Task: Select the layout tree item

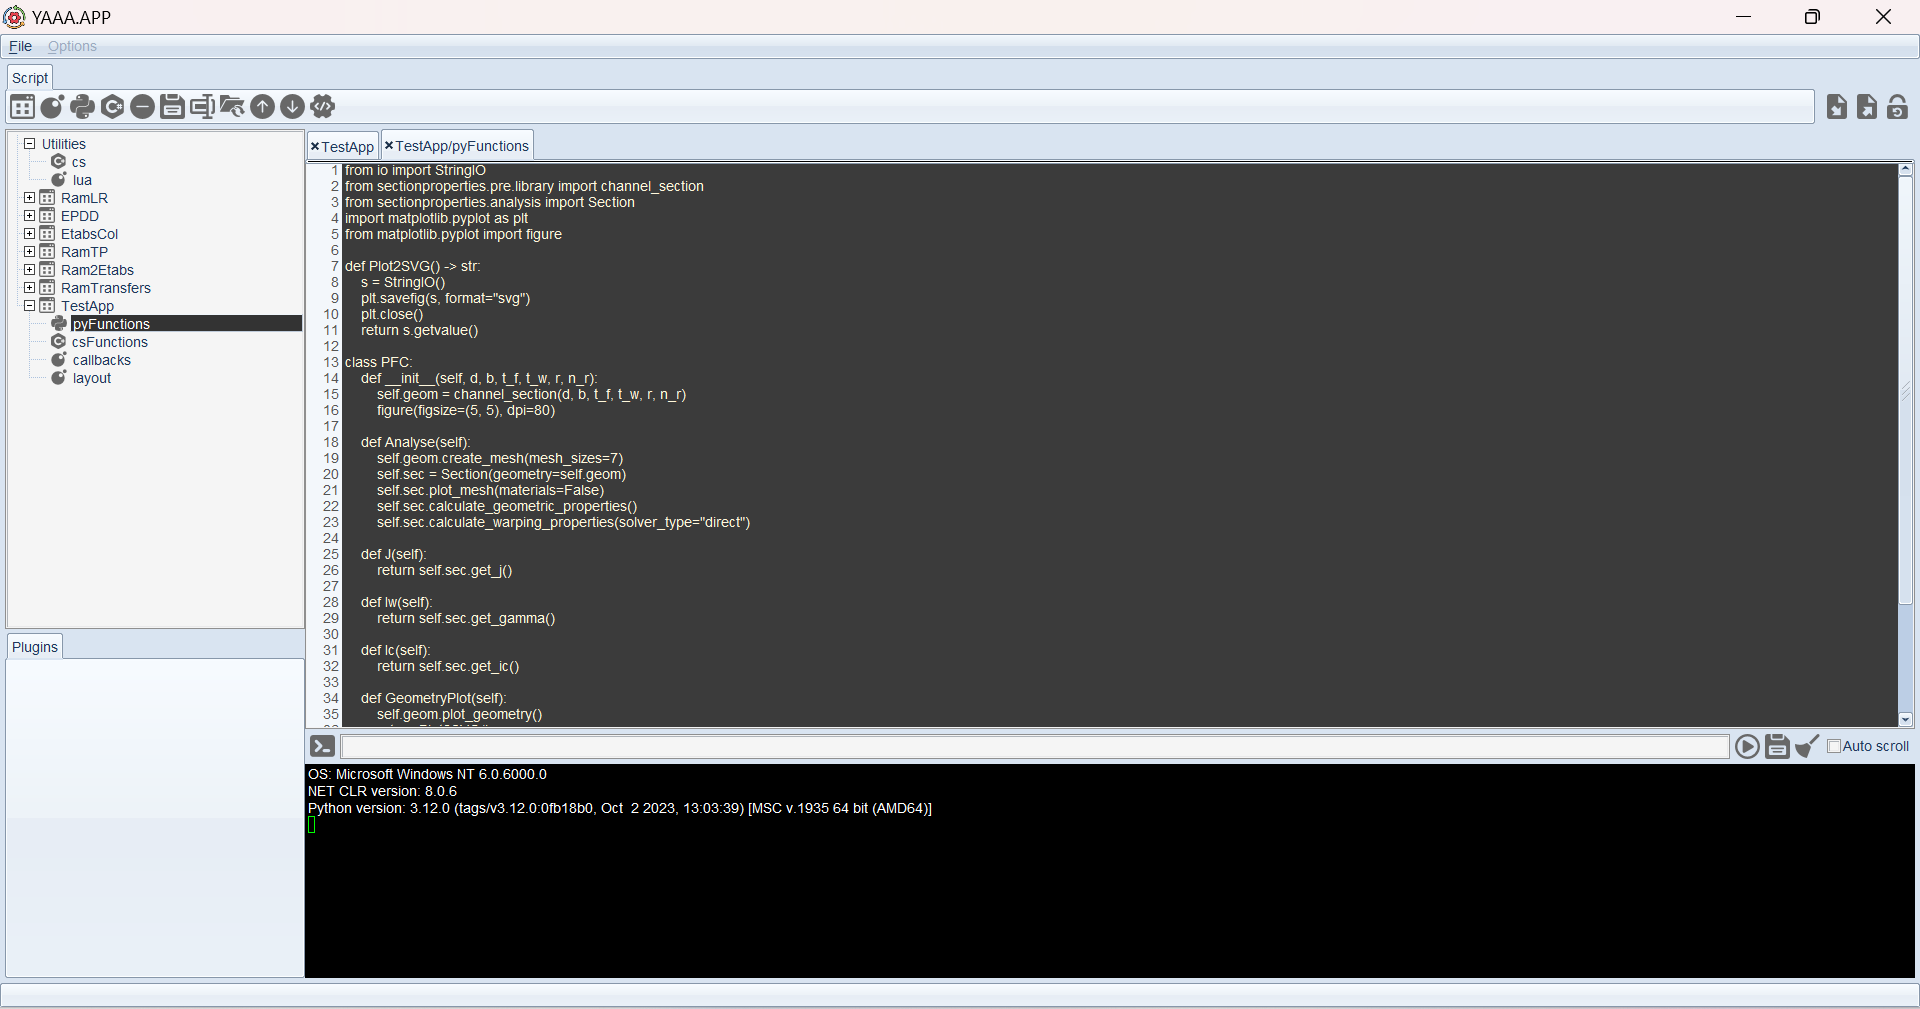Action: 92,378
